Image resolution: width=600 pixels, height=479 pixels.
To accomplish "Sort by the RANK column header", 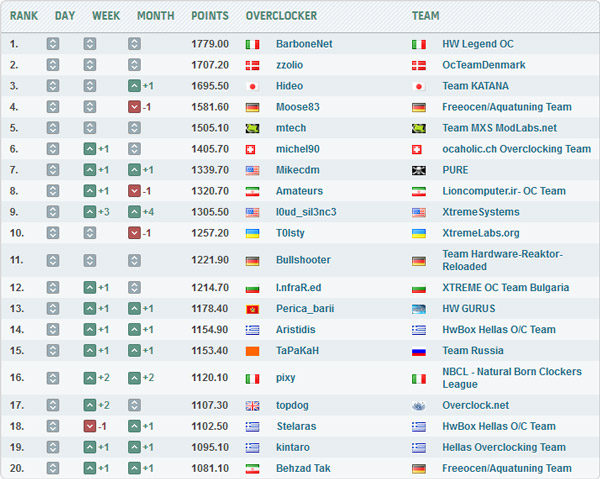I will pyautogui.click(x=24, y=16).
